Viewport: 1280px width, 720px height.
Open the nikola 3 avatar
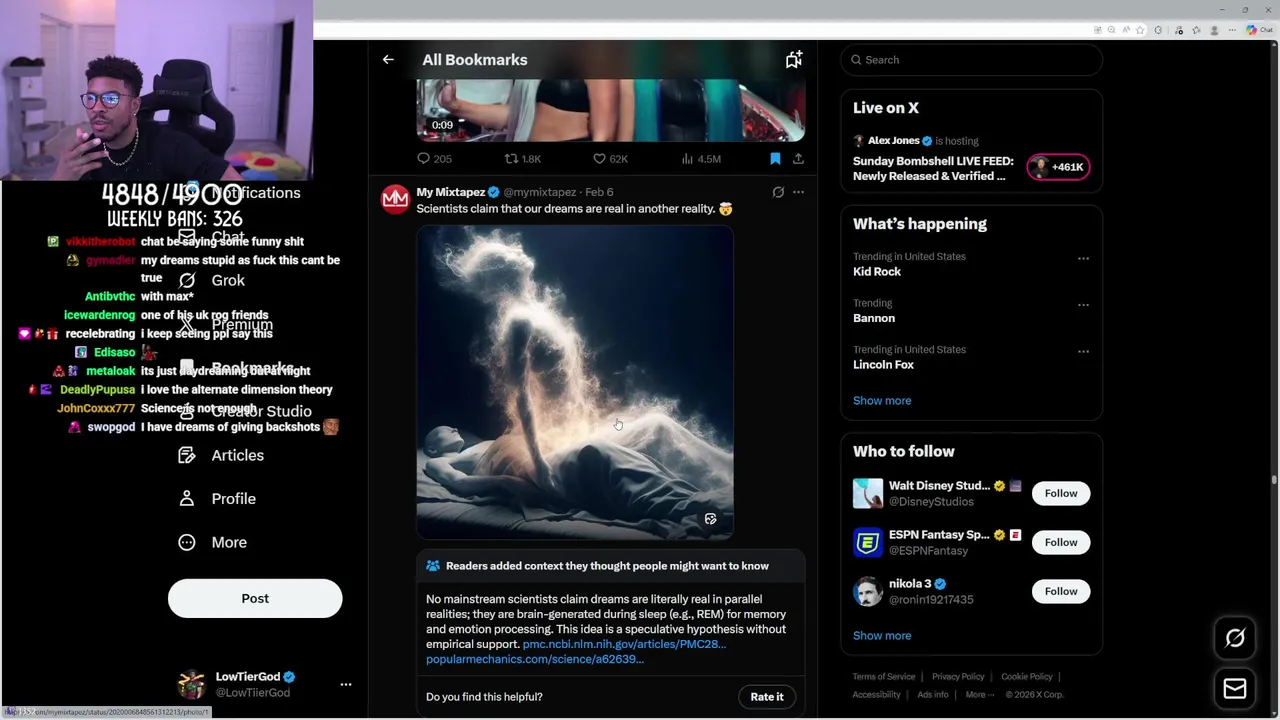868,591
